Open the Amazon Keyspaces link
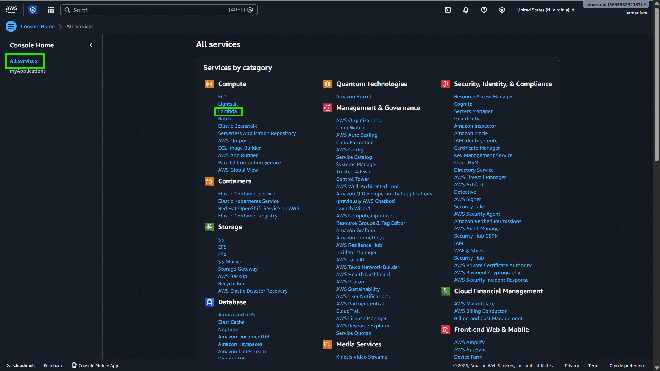Screen dimensions: 660x371 tap(240, 344)
